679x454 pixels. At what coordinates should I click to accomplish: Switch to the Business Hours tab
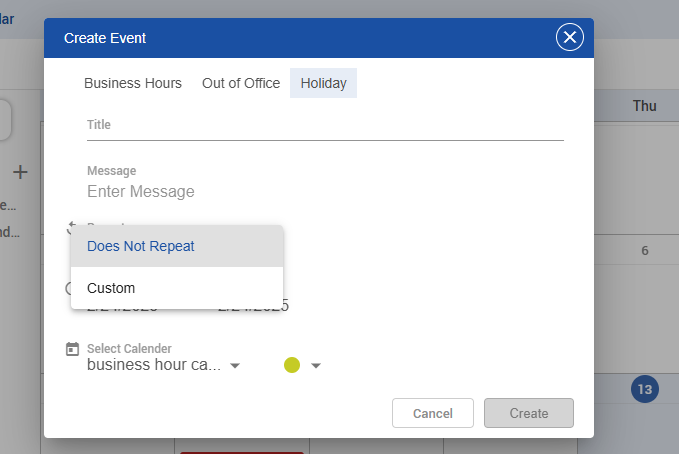tap(133, 83)
